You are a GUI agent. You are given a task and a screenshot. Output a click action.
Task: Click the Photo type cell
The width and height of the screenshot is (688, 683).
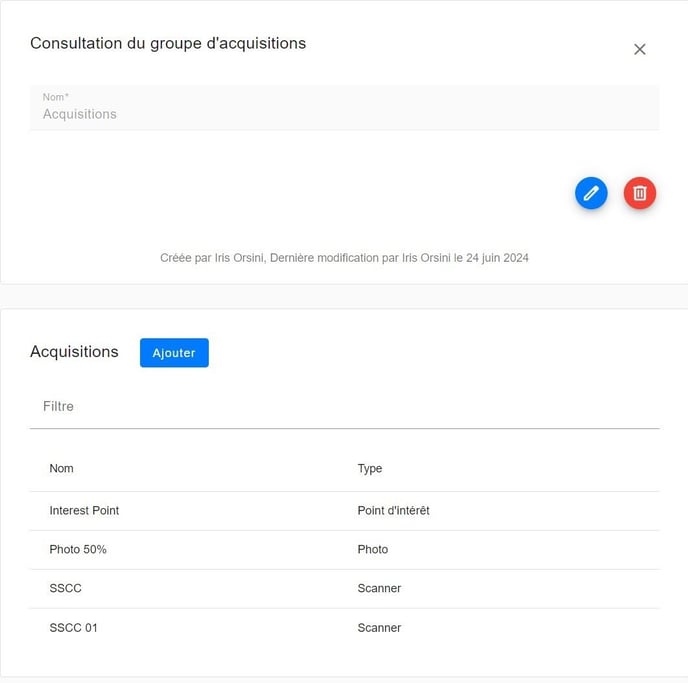(372, 549)
